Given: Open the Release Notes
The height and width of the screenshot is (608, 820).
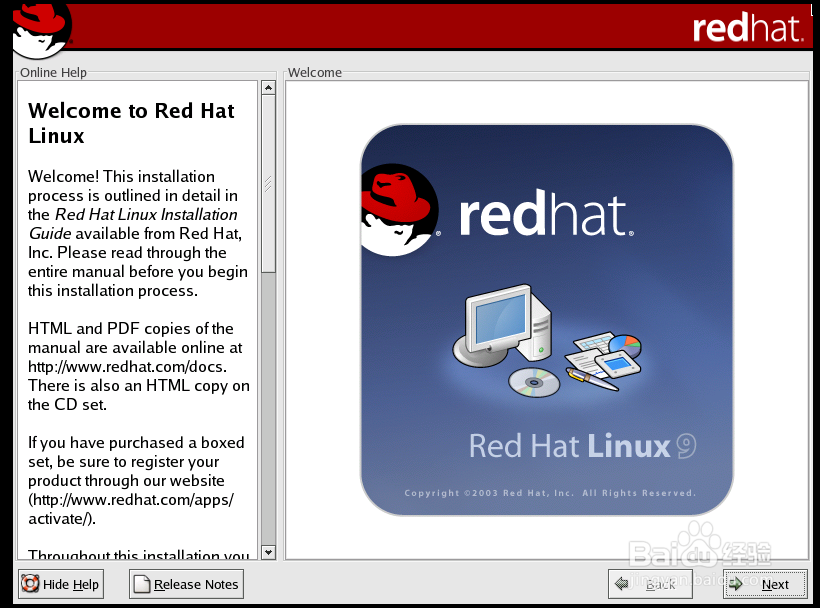Looking at the screenshot, I should 186,584.
